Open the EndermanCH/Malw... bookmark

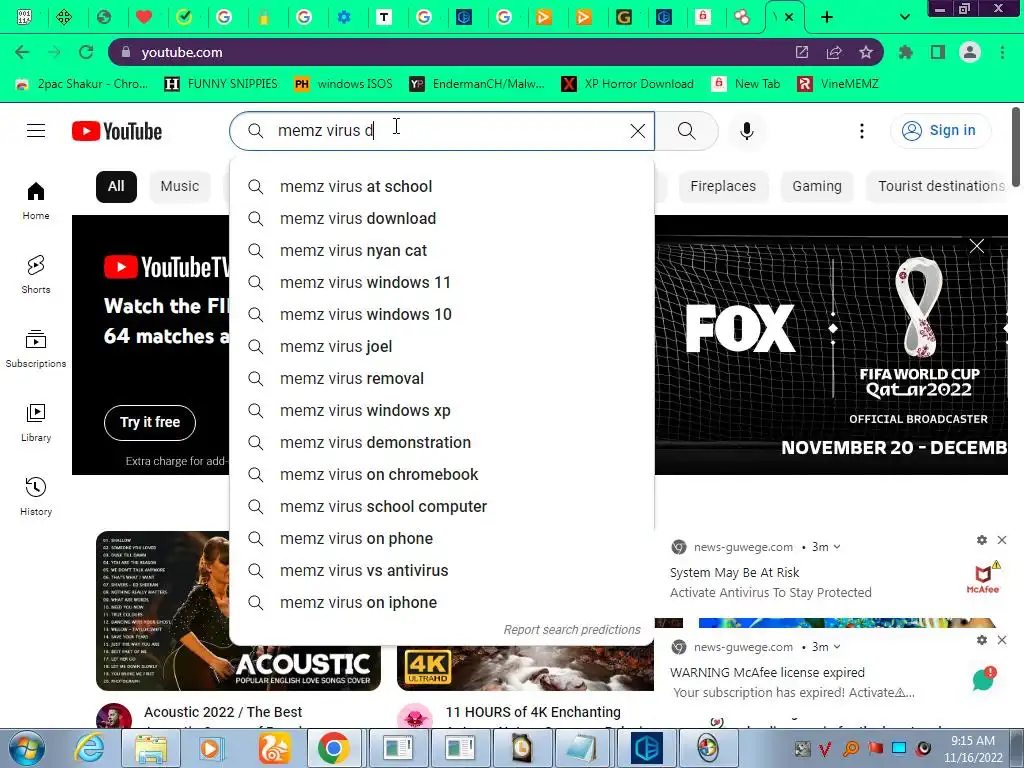click(477, 84)
